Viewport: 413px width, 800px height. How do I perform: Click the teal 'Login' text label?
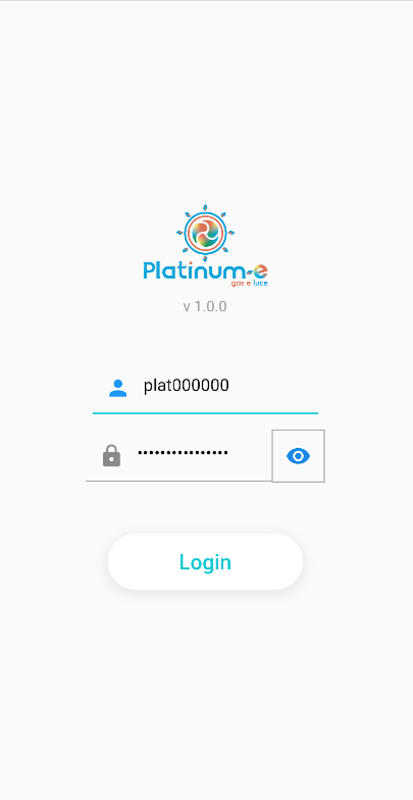tap(205, 562)
